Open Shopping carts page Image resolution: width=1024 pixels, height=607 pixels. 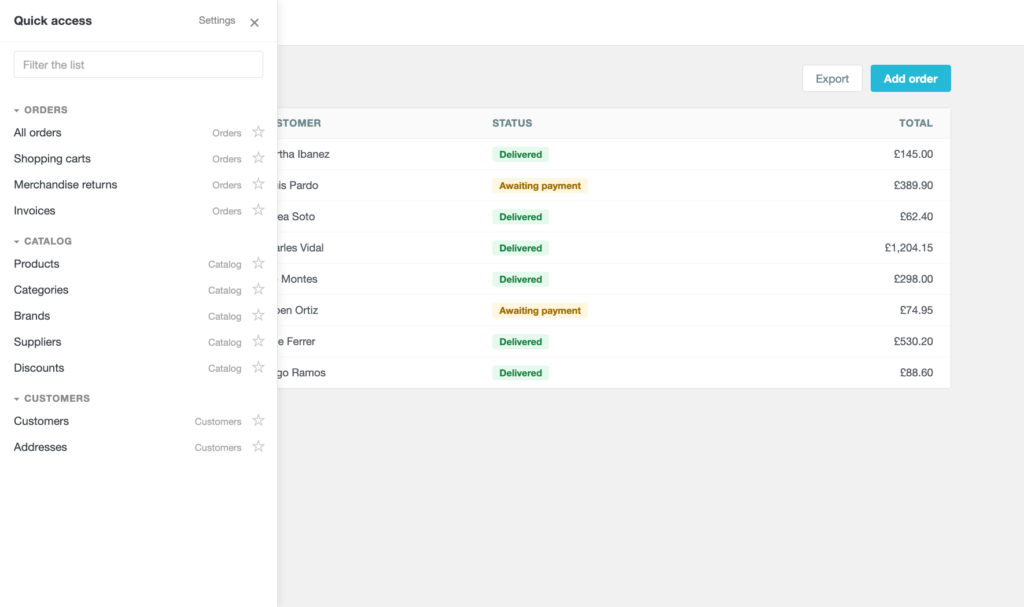(52, 159)
